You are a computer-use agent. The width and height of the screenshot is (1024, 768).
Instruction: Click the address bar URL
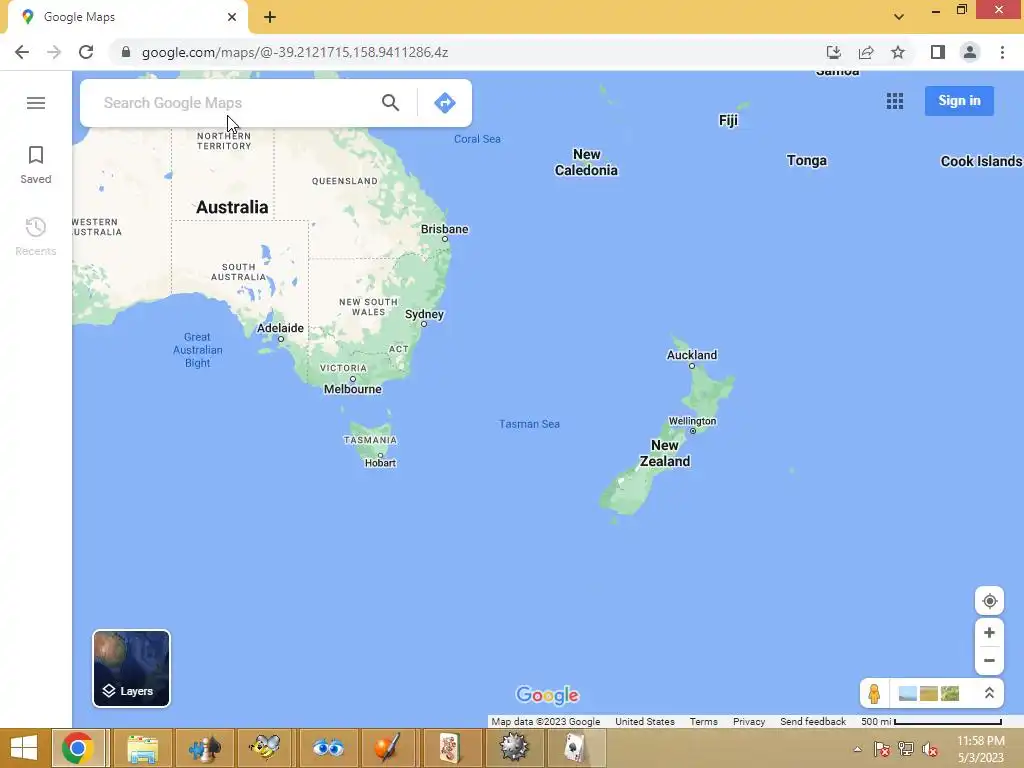tap(295, 52)
